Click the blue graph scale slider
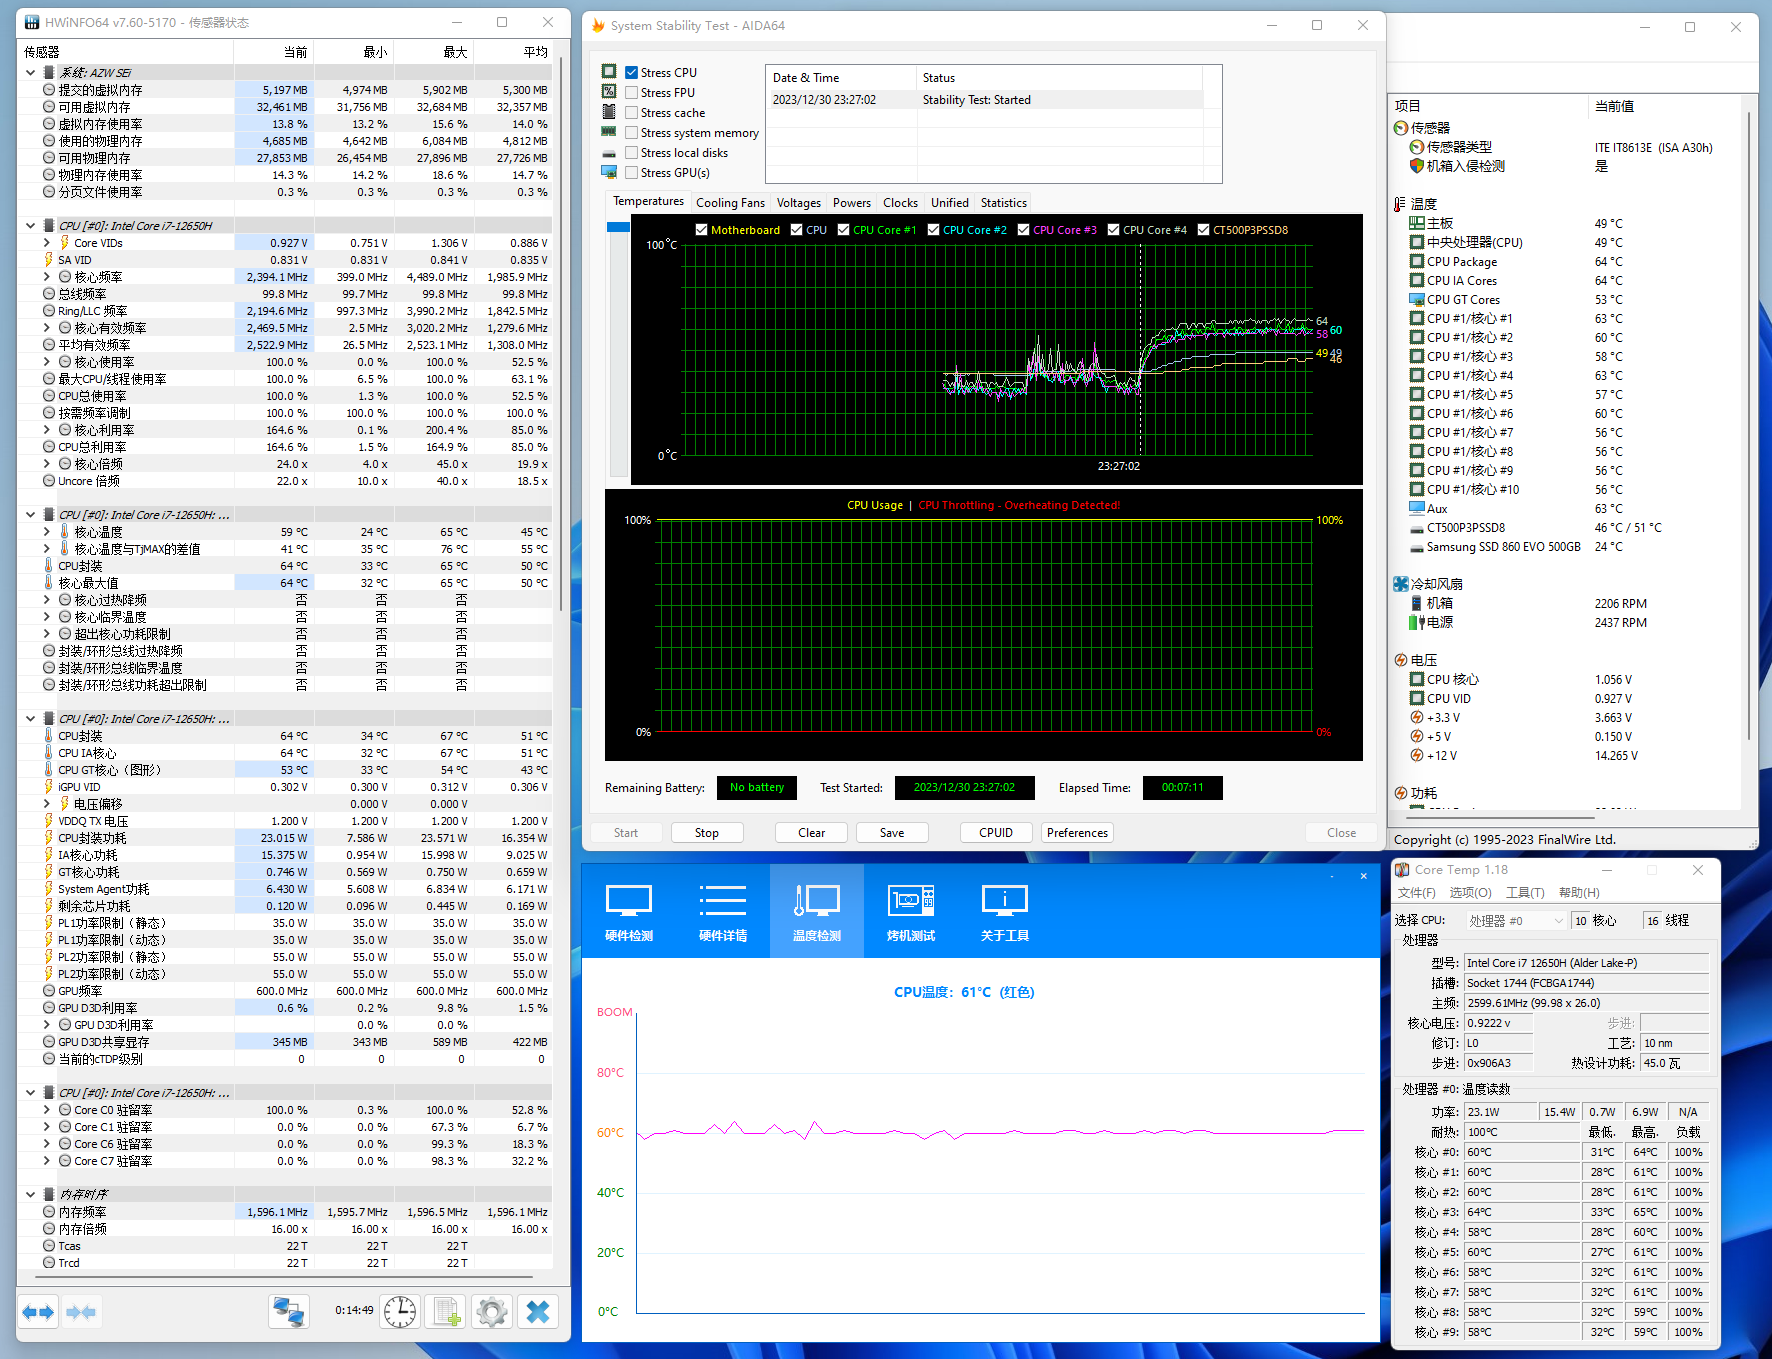This screenshot has width=1772, height=1359. pos(618,228)
